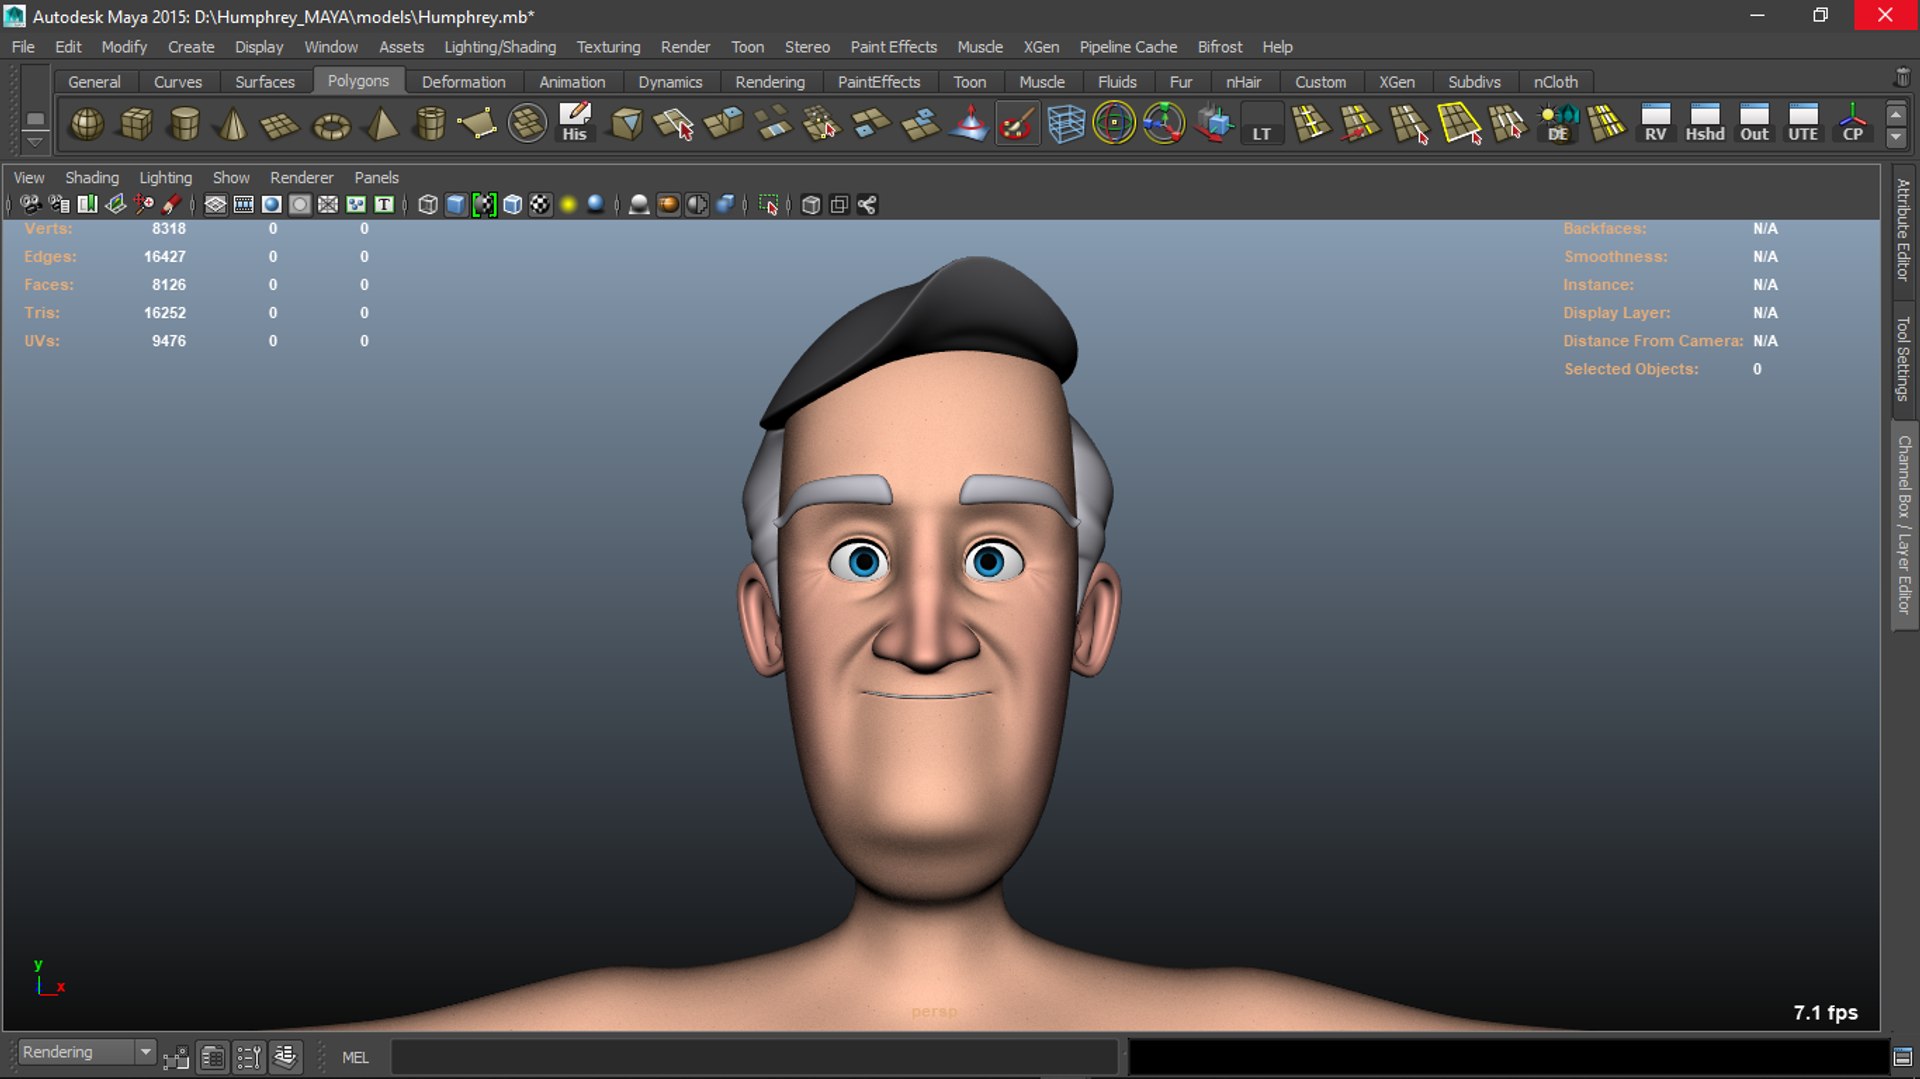1920x1079 pixels.
Task: Open the panel Show menu
Action: 231,177
